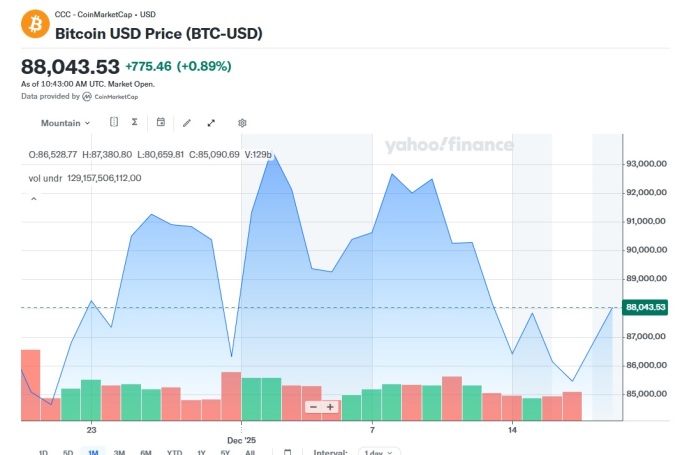Click the events calendar icon in toolbar
The width and height of the screenshot is (680, 455).
point(161,123)
